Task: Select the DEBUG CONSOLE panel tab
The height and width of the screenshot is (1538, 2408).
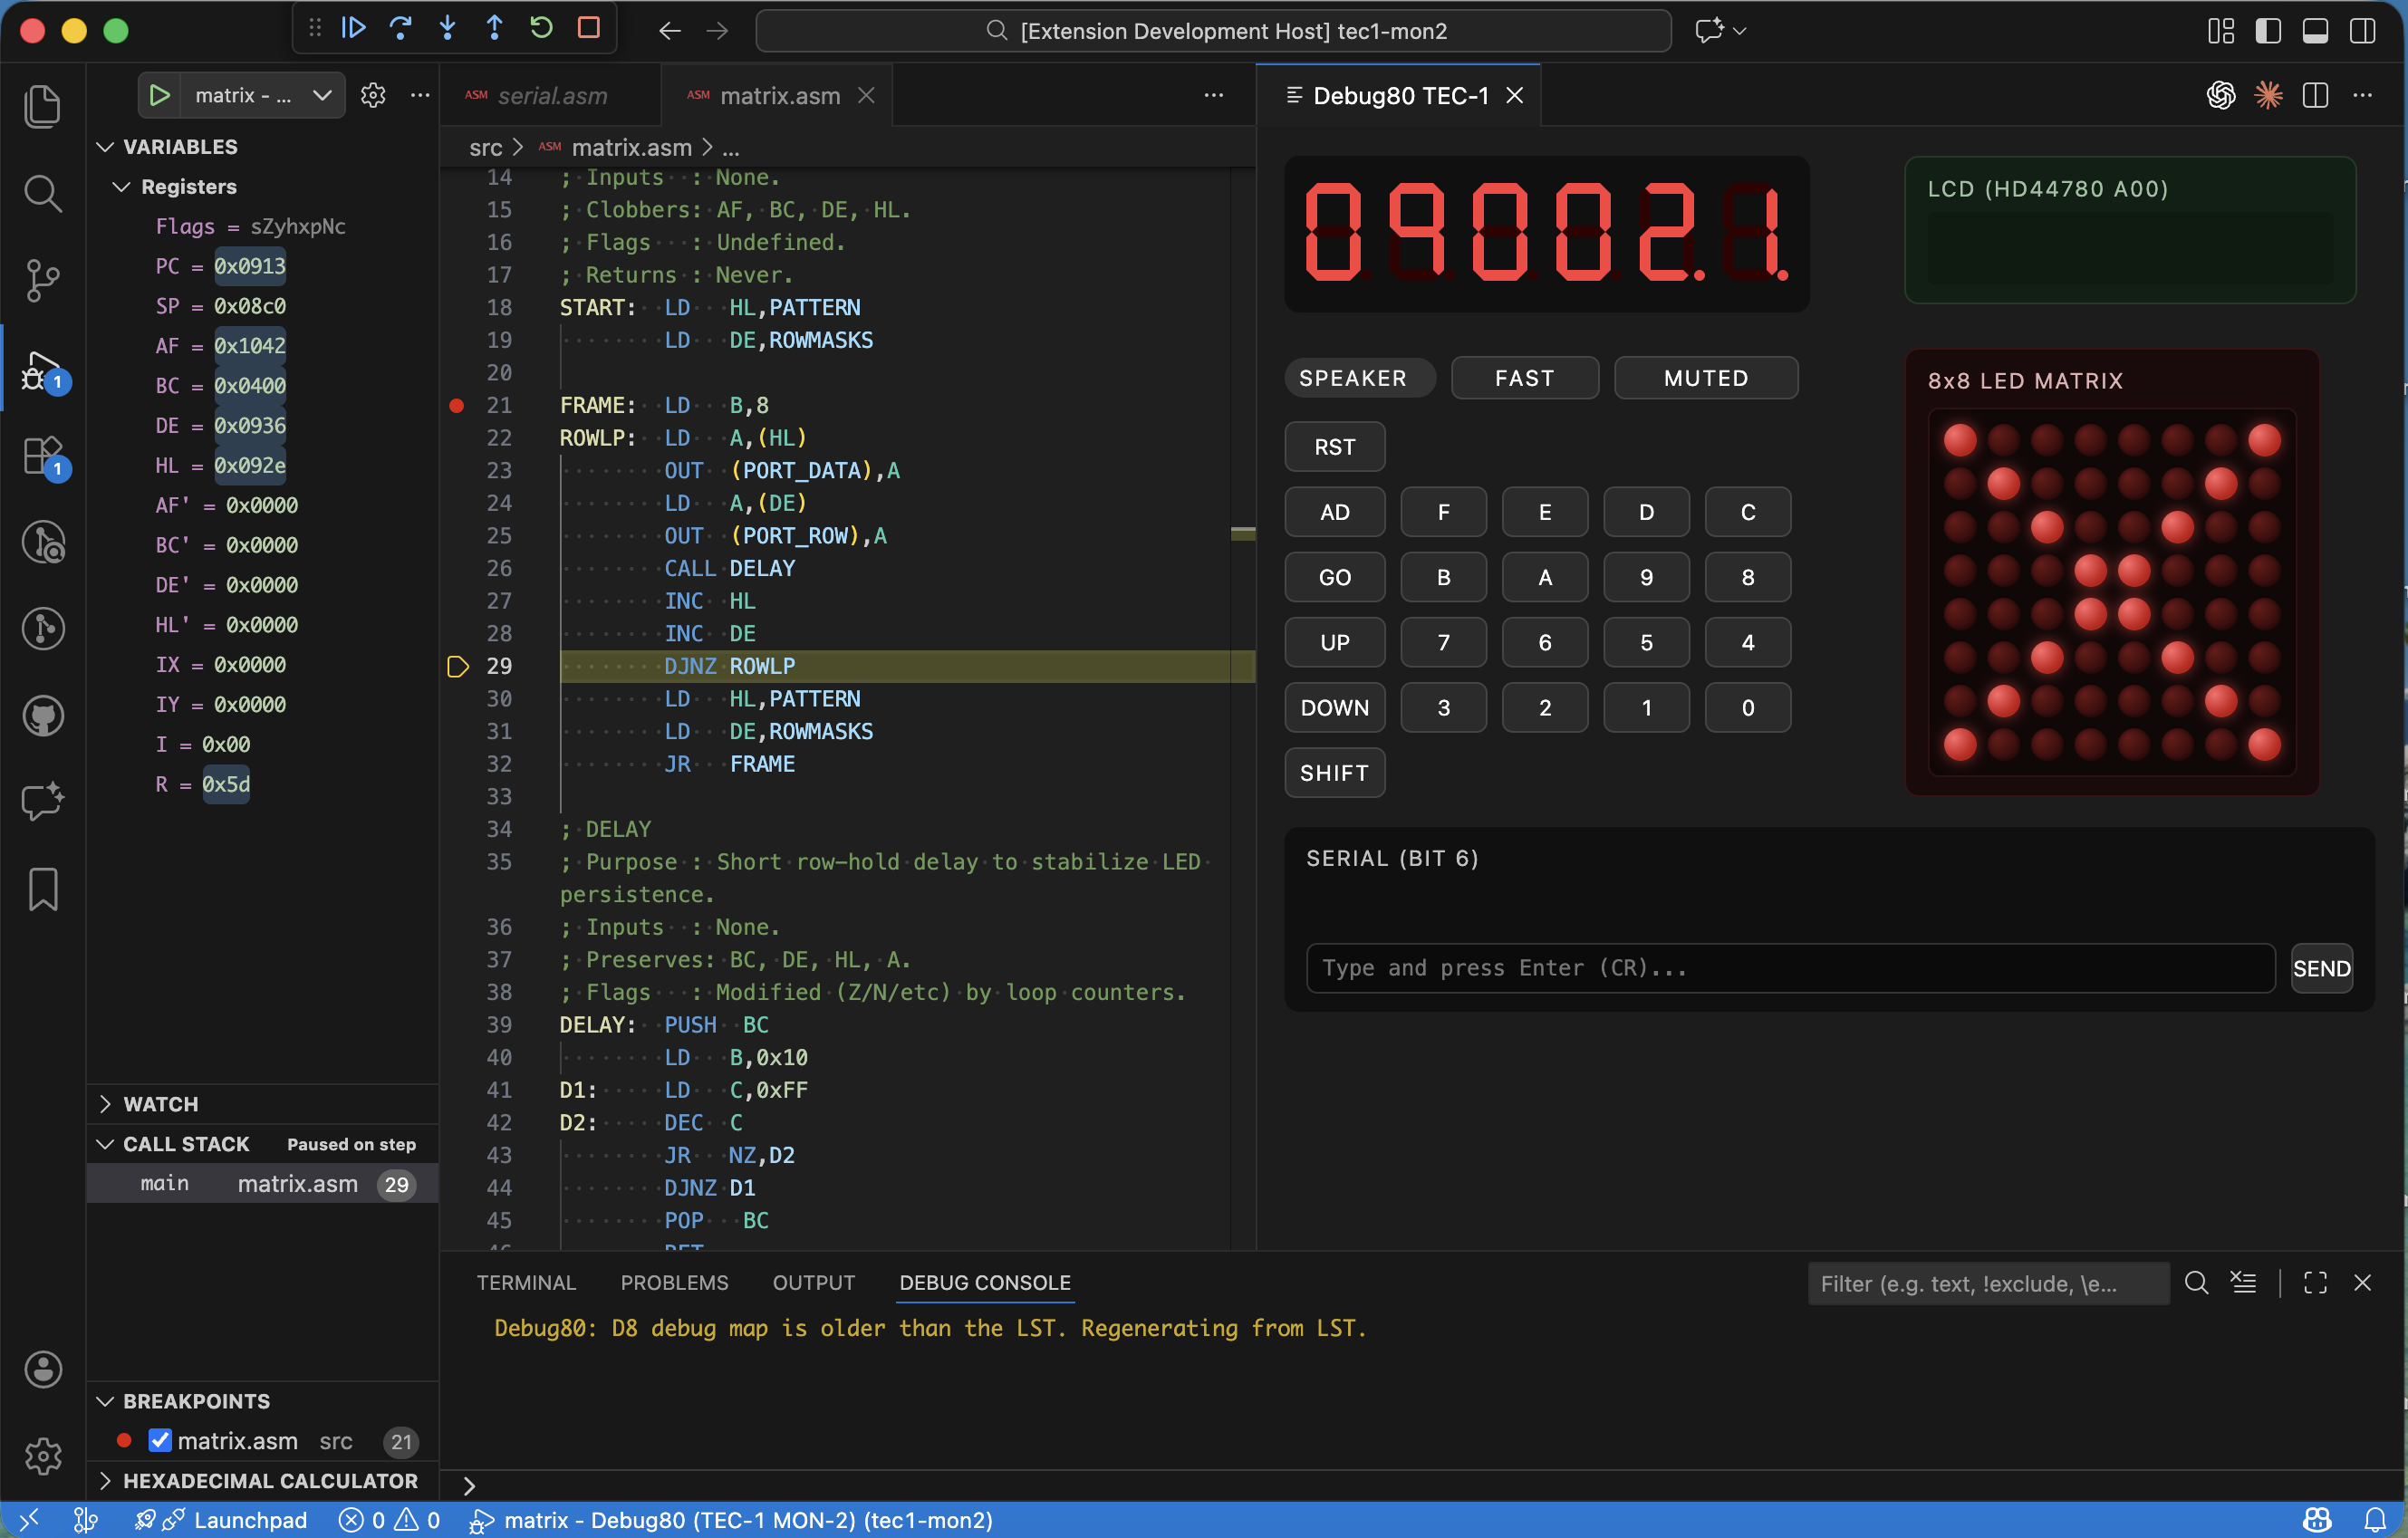Action: [x=985, y=1283]
